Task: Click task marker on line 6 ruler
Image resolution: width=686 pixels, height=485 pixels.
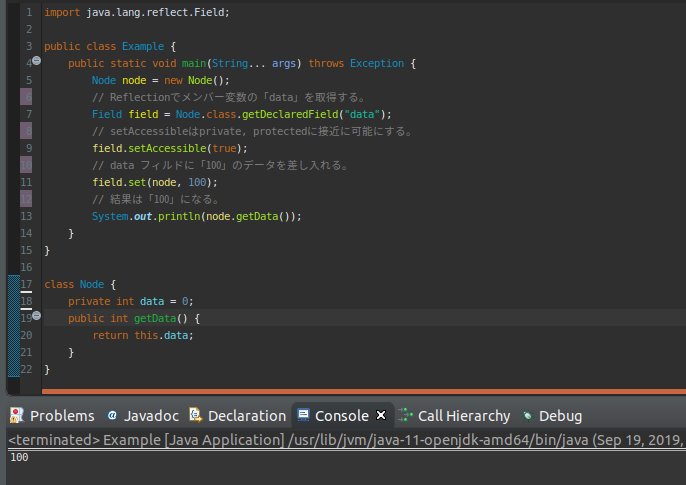Action: pyautogui.click(x=26, y=97)
